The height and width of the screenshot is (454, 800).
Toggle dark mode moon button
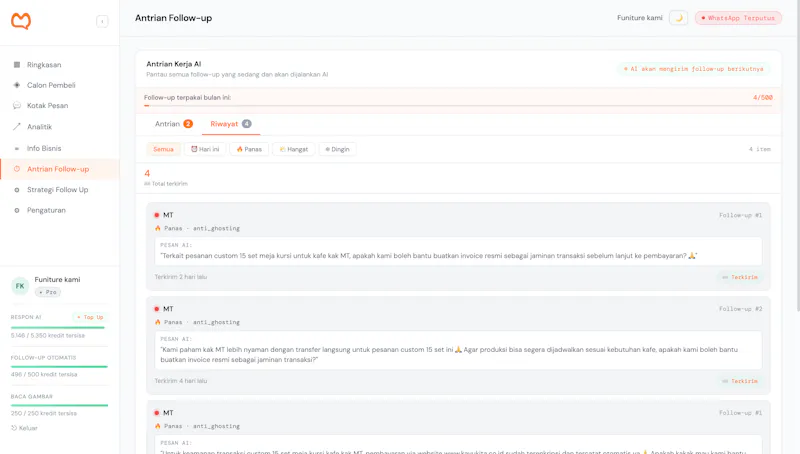click(x=679, y=18)
